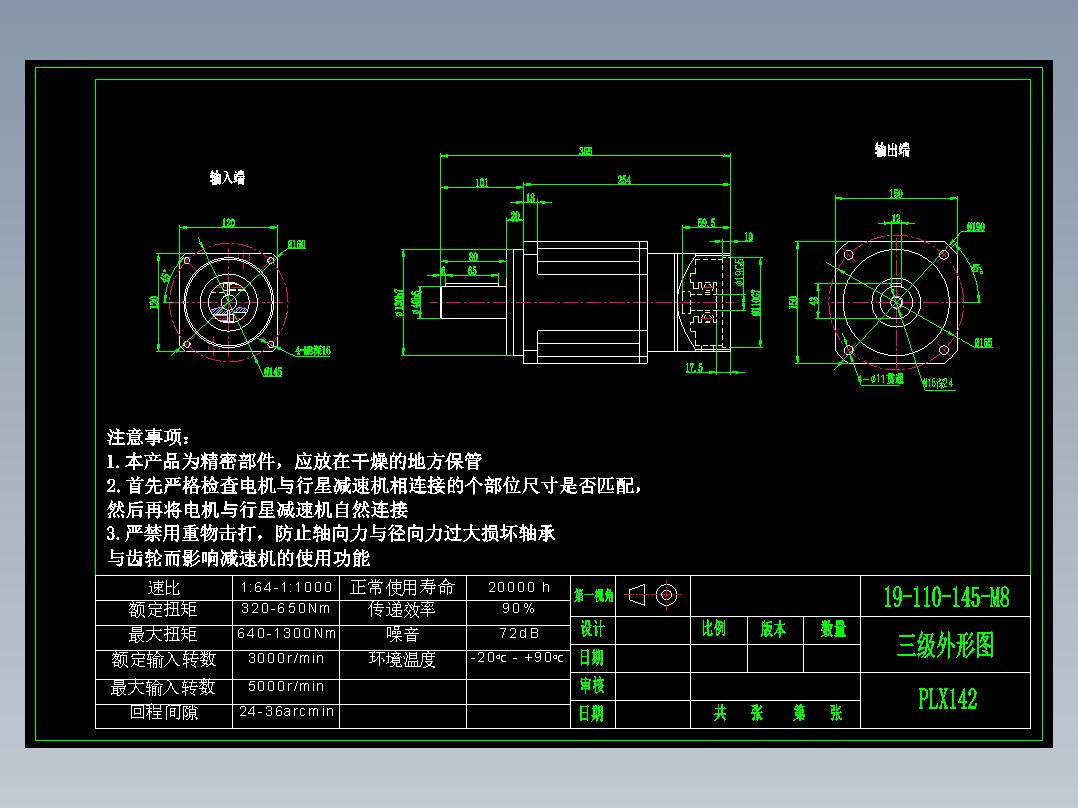This screenshot has width=1078, height=808.
Task: Click the drawing number 19-110-145-M8
Action: click(x=946, y=595)
